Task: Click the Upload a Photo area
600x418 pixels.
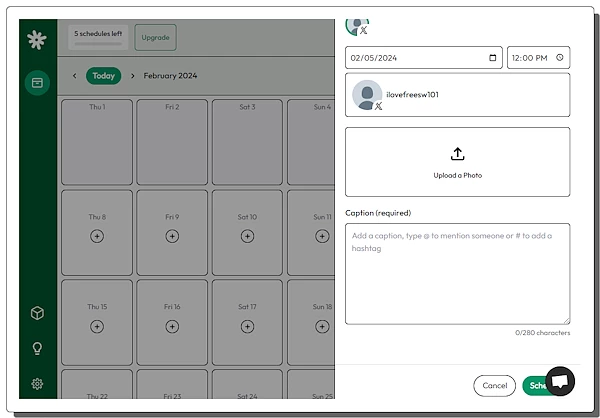Action: point(457,162)
